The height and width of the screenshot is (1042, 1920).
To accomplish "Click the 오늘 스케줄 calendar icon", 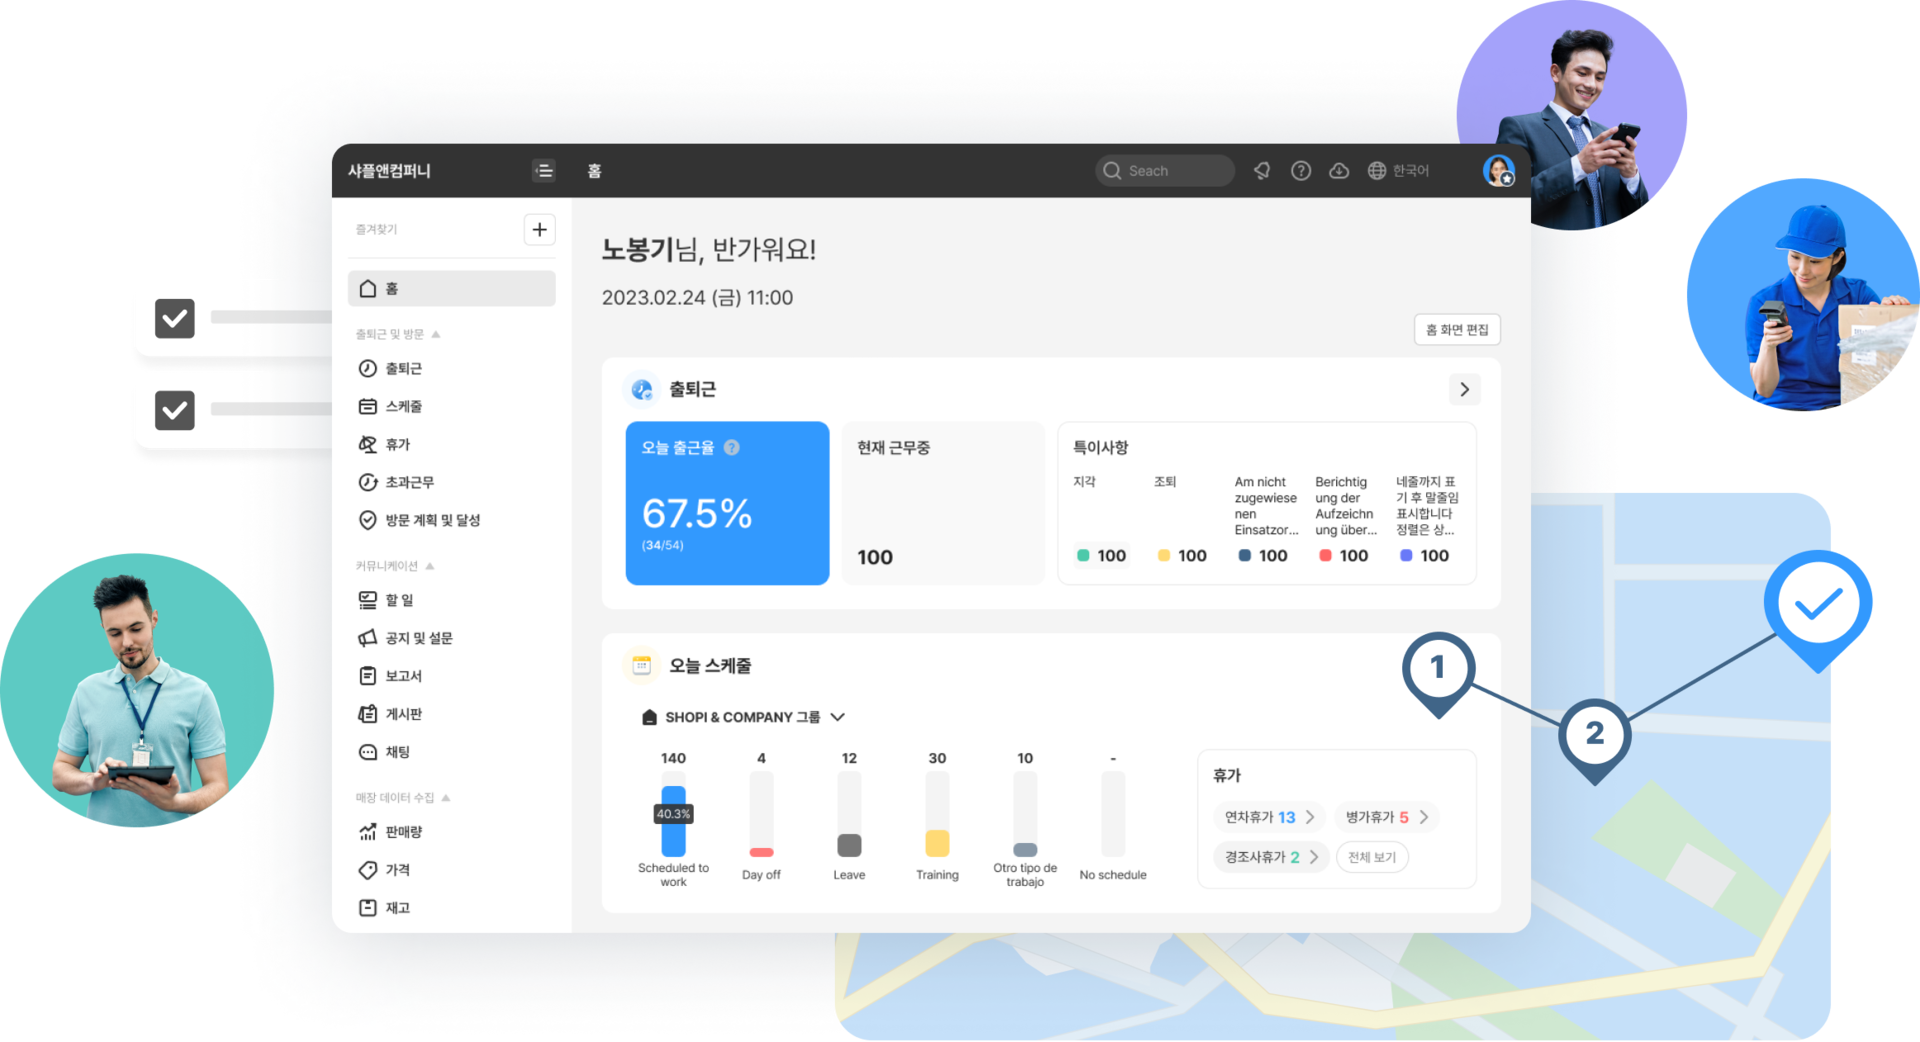I will 641,666.
